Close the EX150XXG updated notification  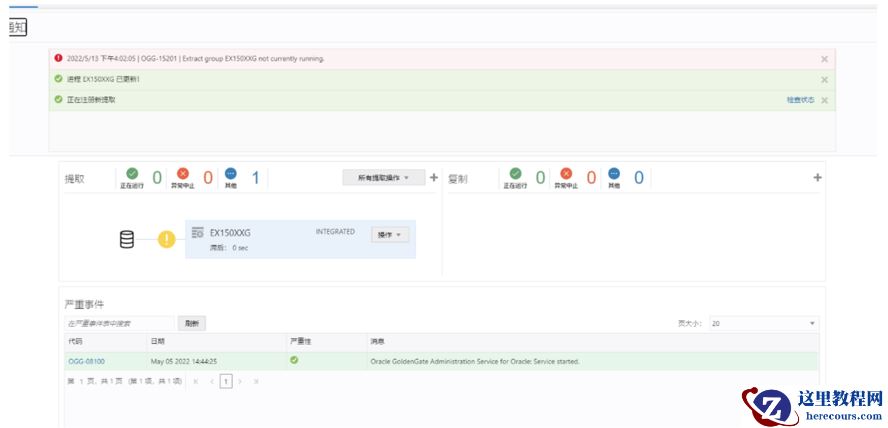(824, 80)
